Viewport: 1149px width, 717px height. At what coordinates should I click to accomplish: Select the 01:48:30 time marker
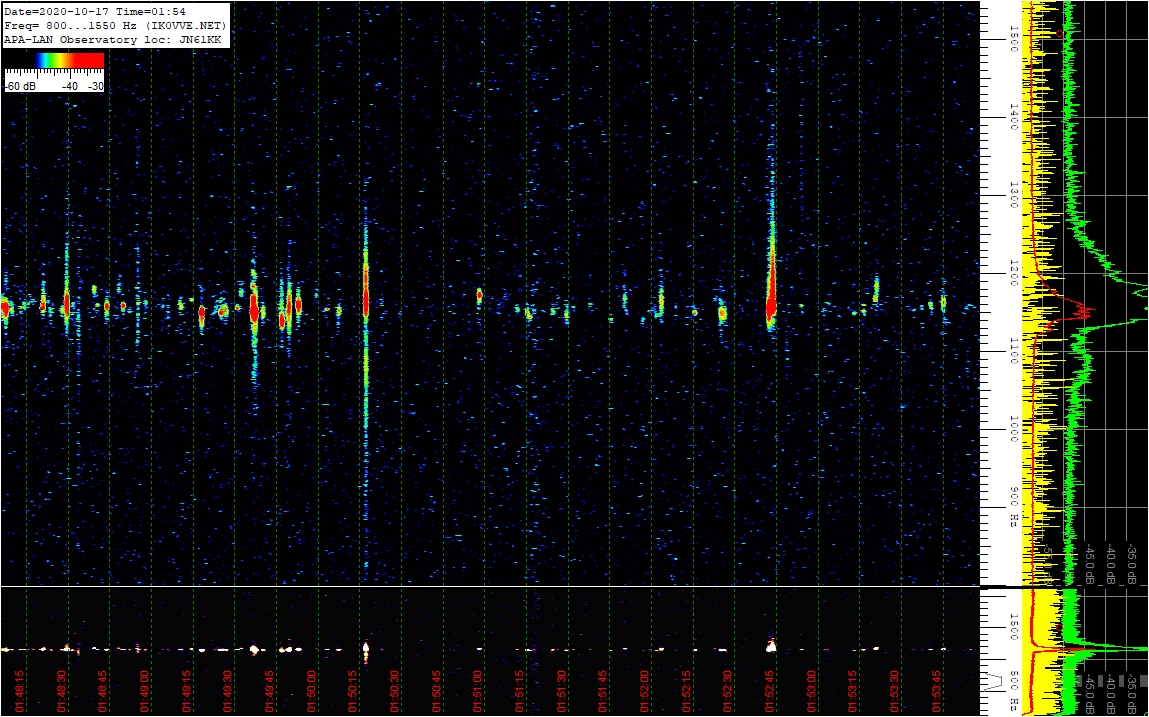click(x=62, y=693)
